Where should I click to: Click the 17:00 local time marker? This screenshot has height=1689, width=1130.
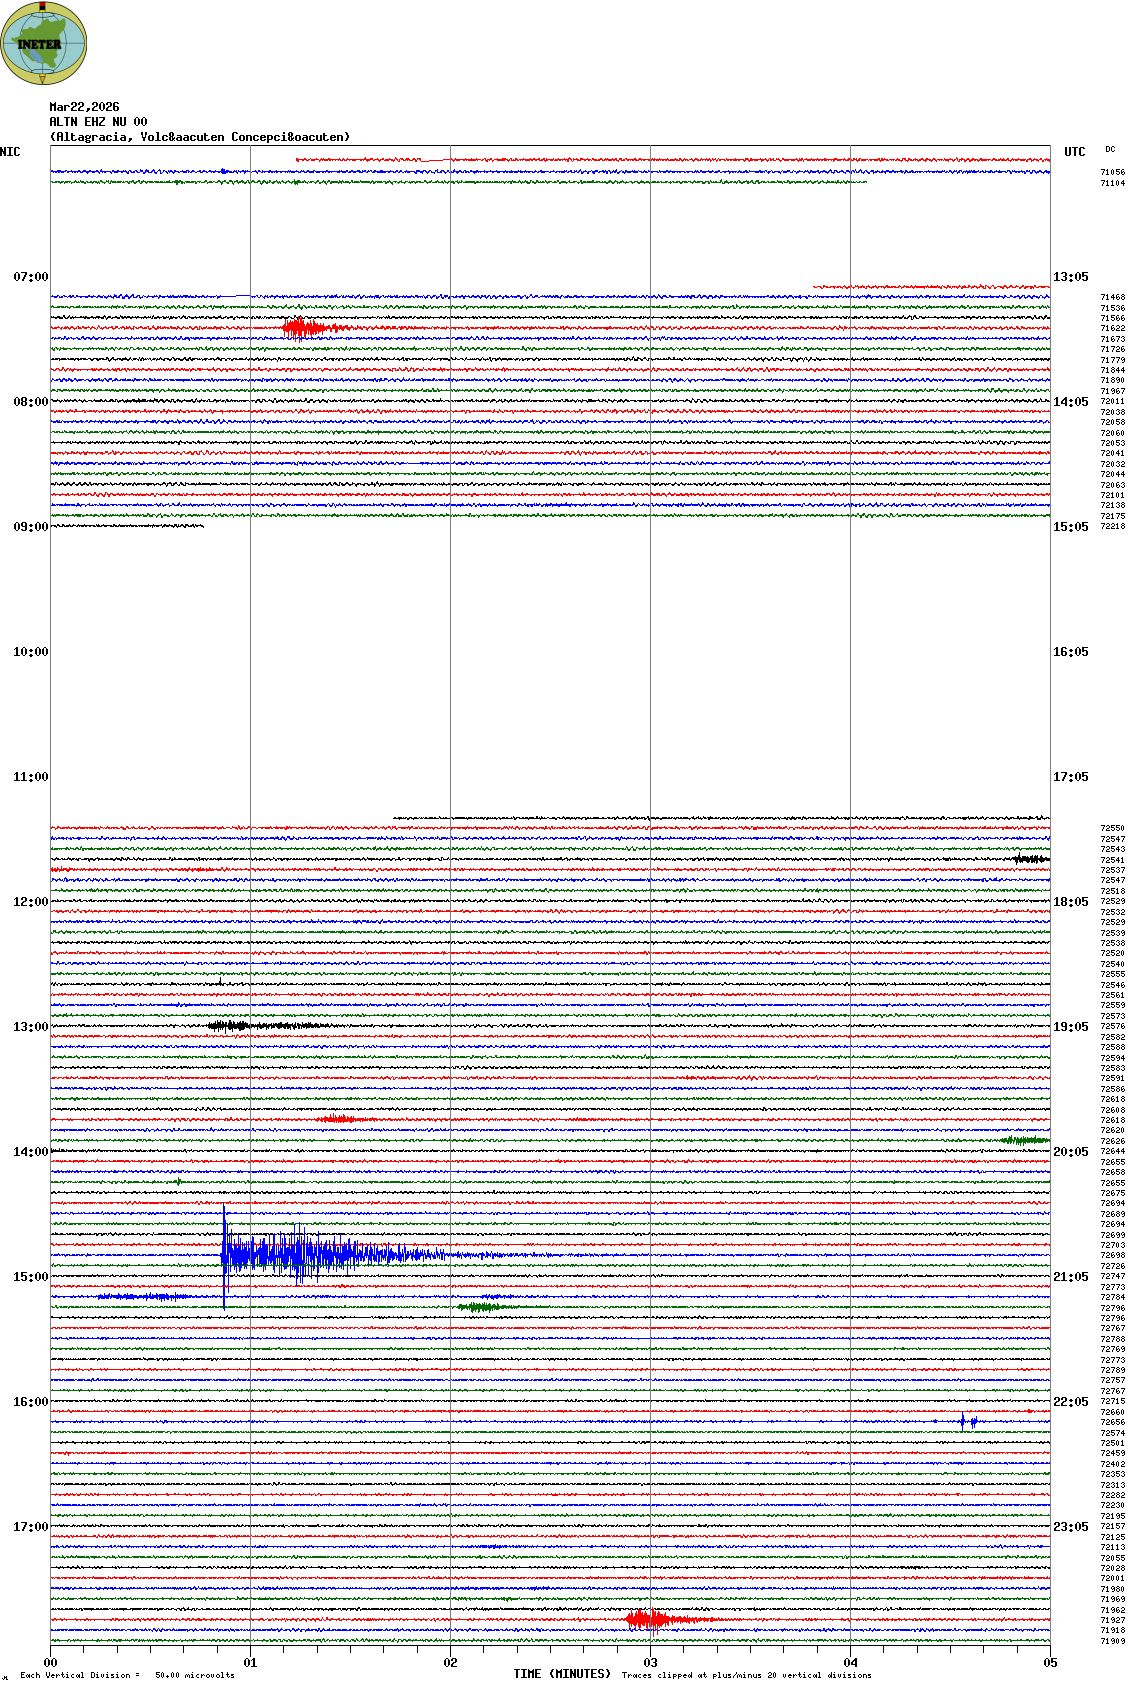point(30,1527)
